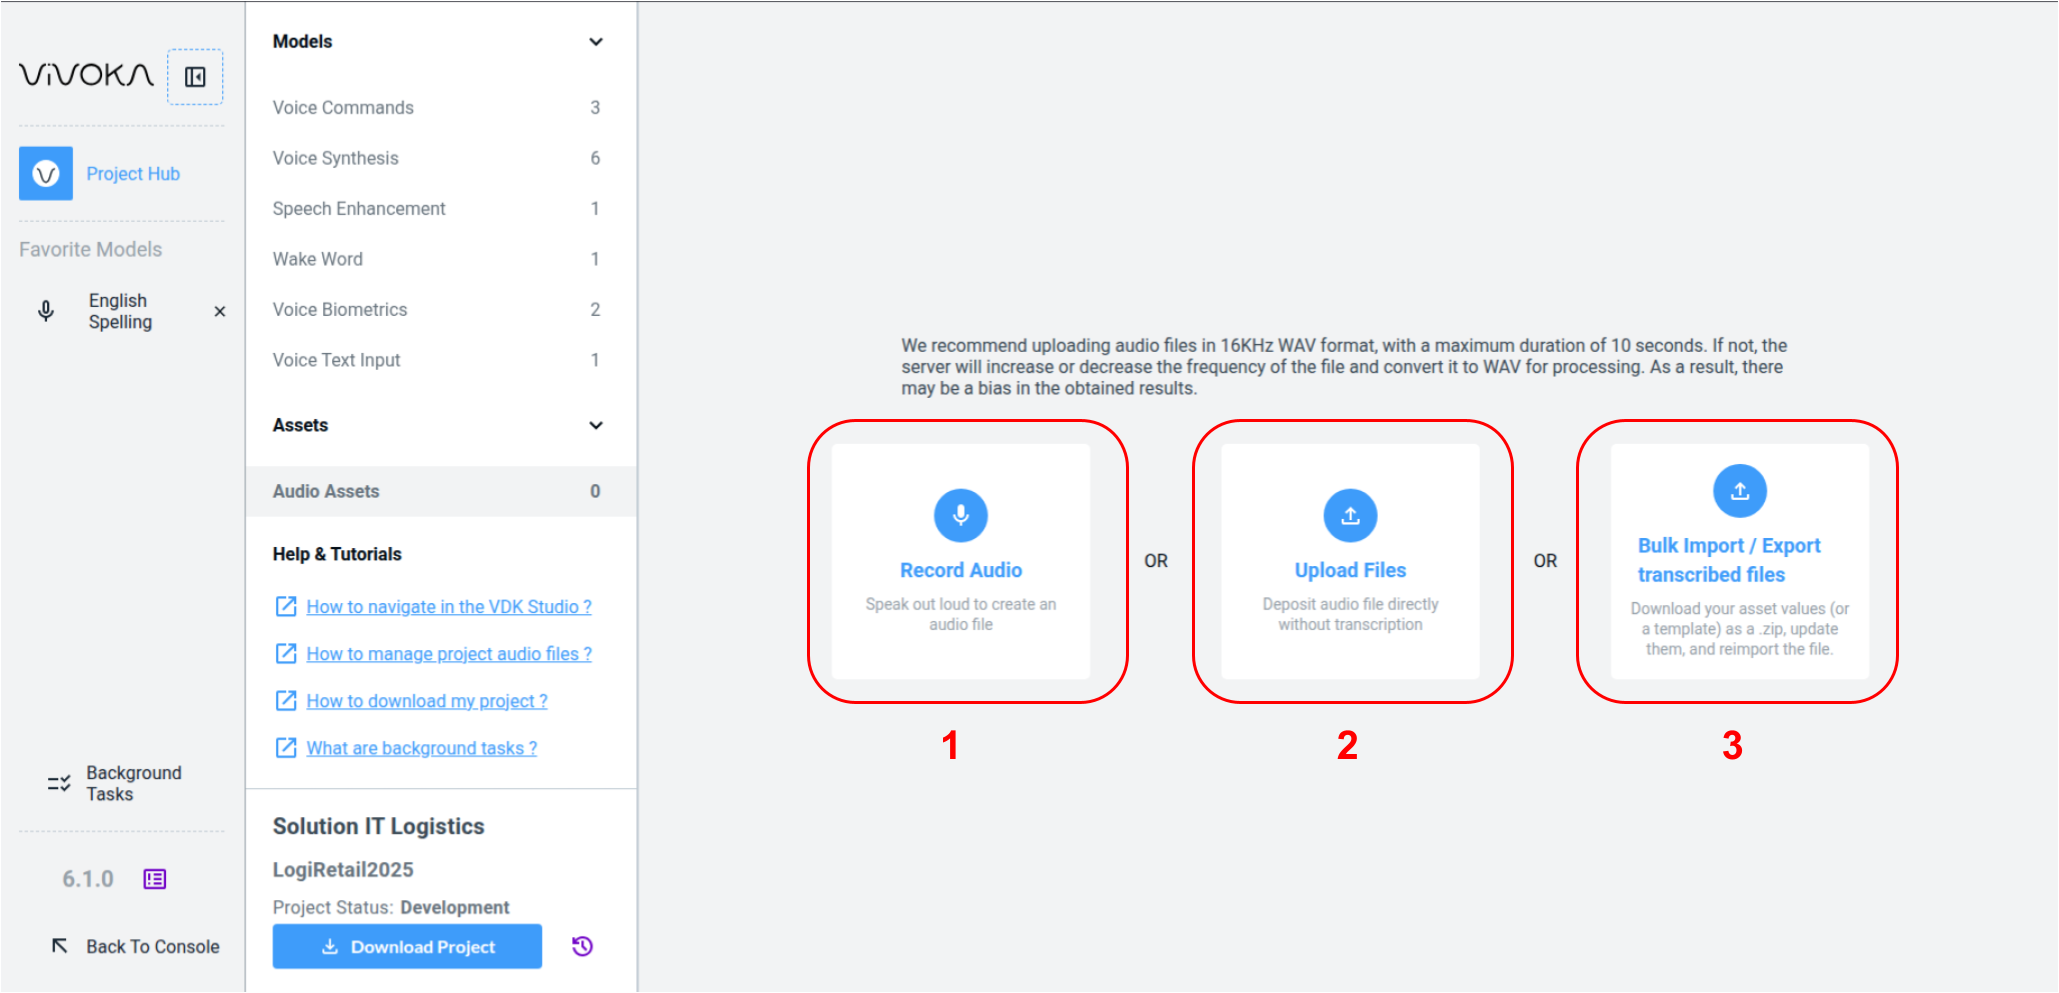Open the project history clock icon
Image resolution: width=2059 pixels, height=993 pixels.
[582, 946]
